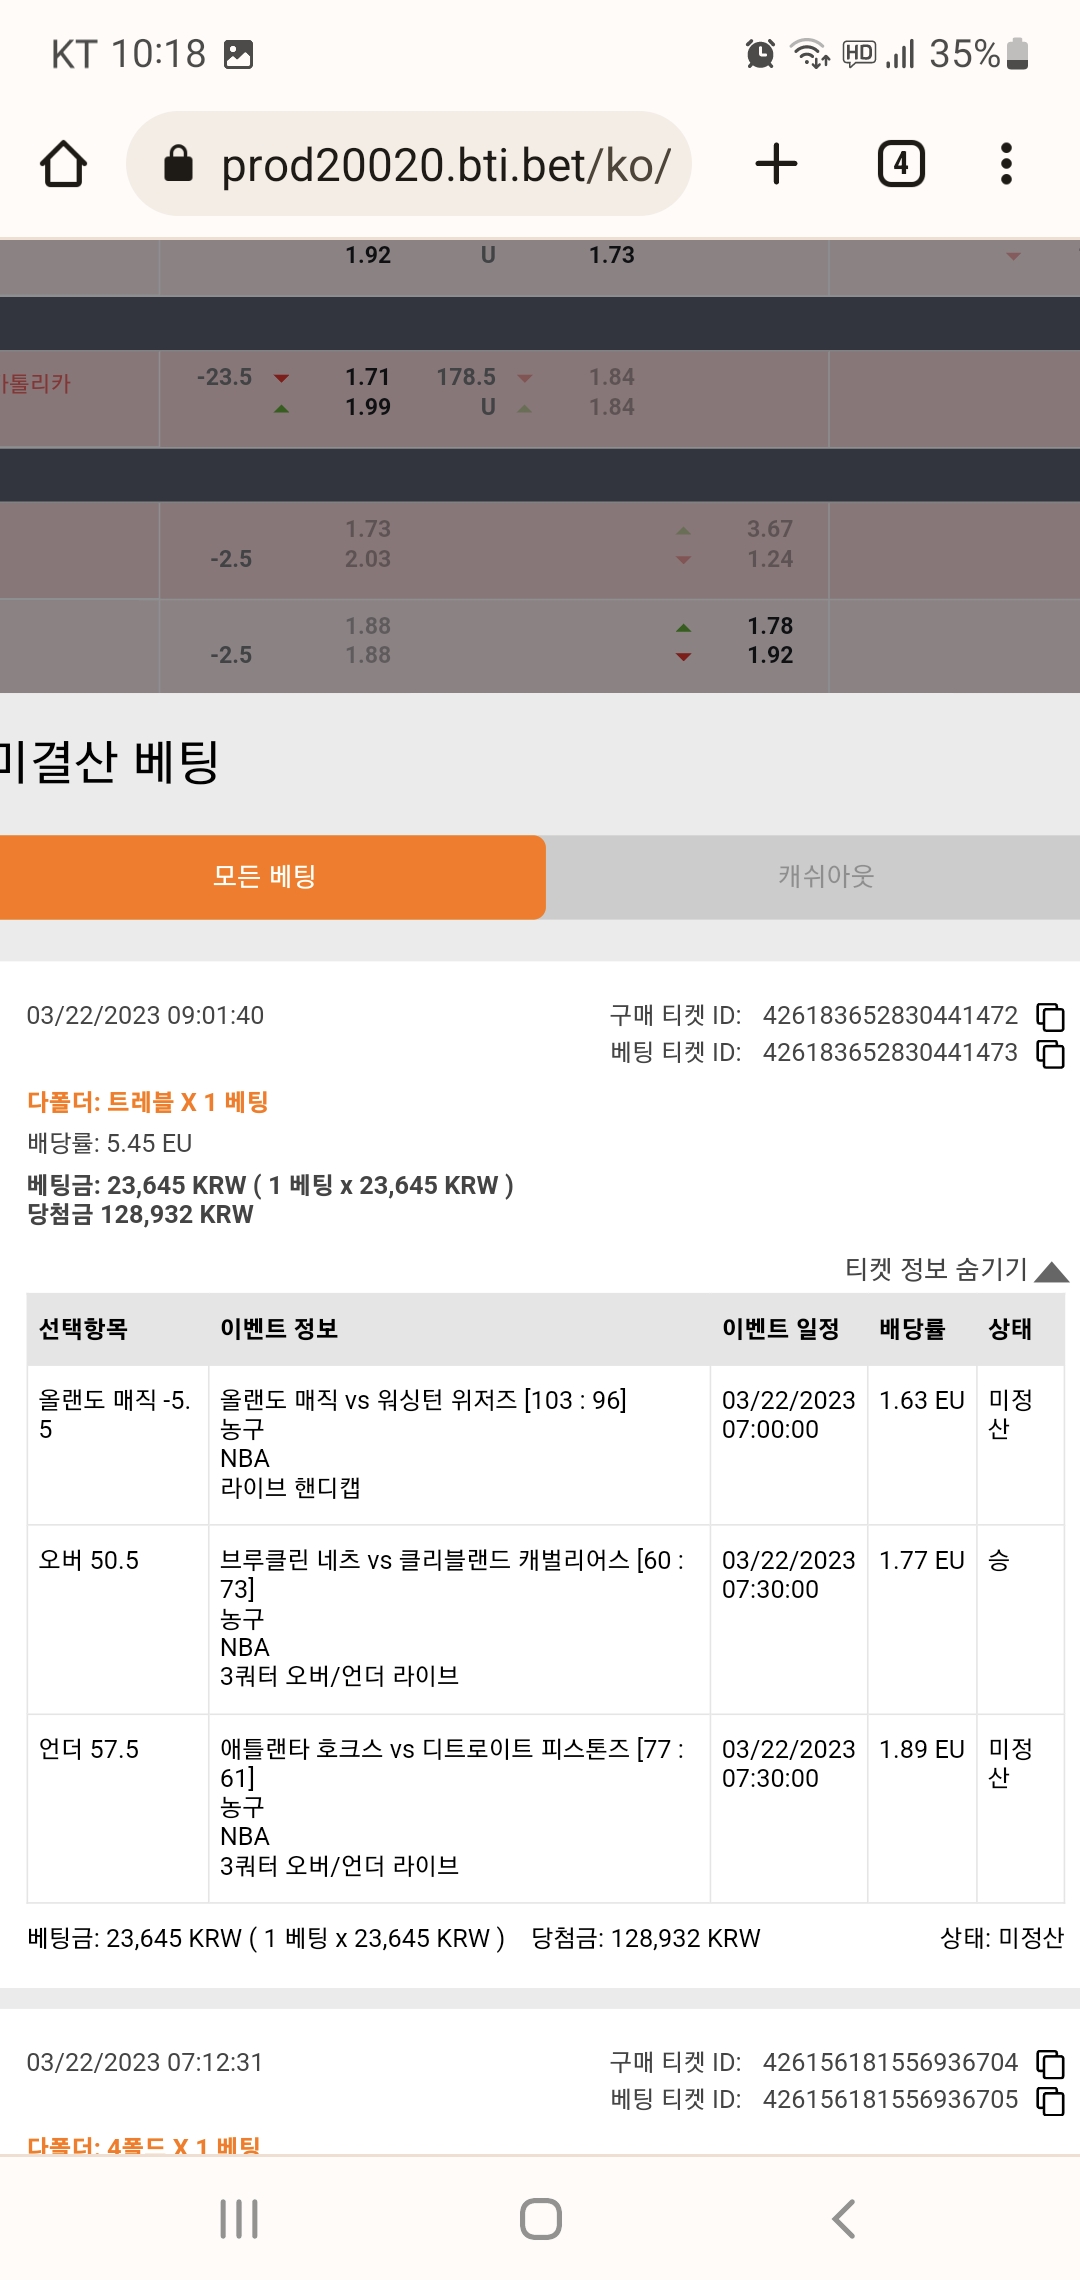Tap the image notification icon in status bar
Screen dimensions: 1080x2280
click(x=238, y=54)
